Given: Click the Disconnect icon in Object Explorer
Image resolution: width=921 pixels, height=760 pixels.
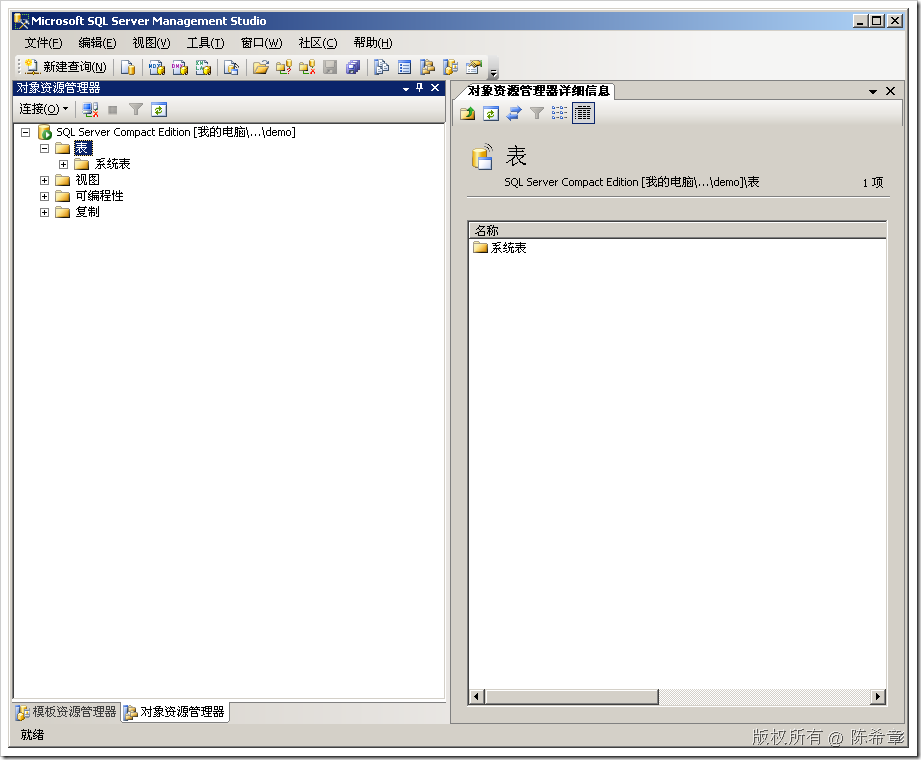Looking at the screenshot, I should click(90, 110).
